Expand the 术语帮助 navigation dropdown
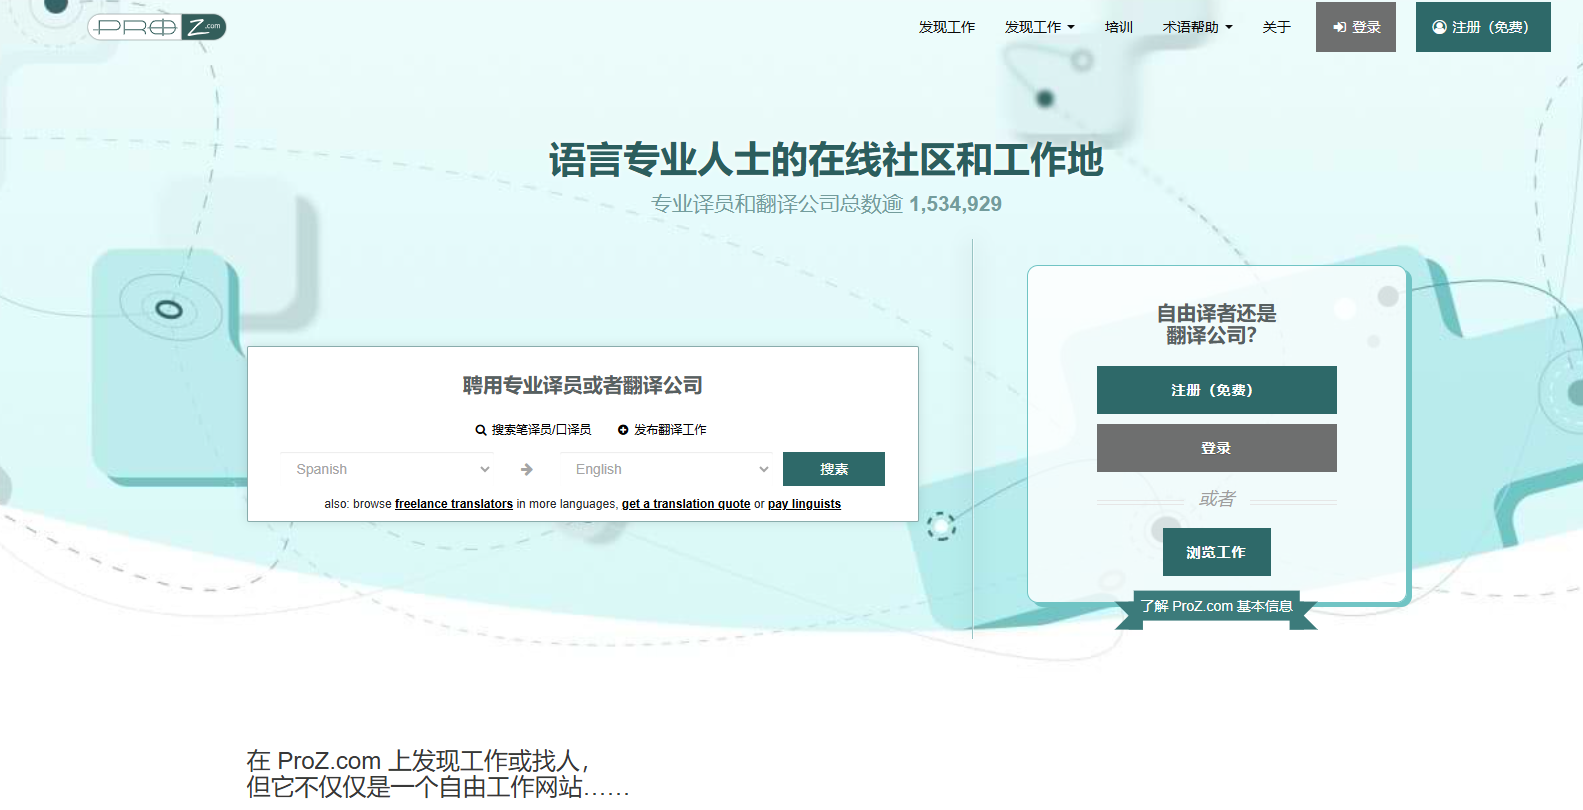The height and width of the screenshot is (810, 1583). [1197, 27]
